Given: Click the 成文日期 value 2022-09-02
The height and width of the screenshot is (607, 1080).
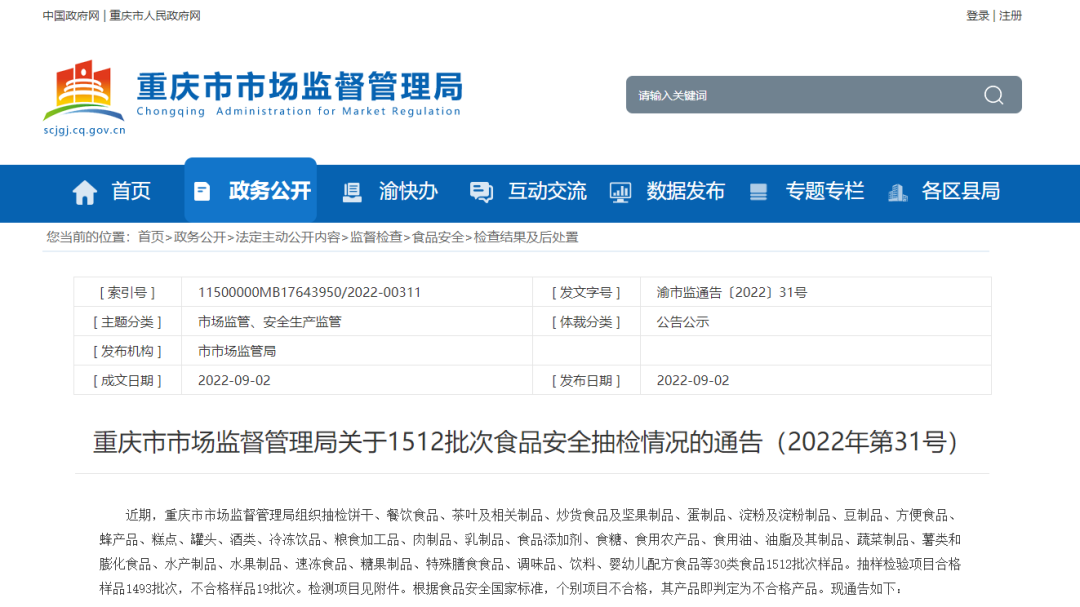Looking at the screenshot, I should point(234,380).
